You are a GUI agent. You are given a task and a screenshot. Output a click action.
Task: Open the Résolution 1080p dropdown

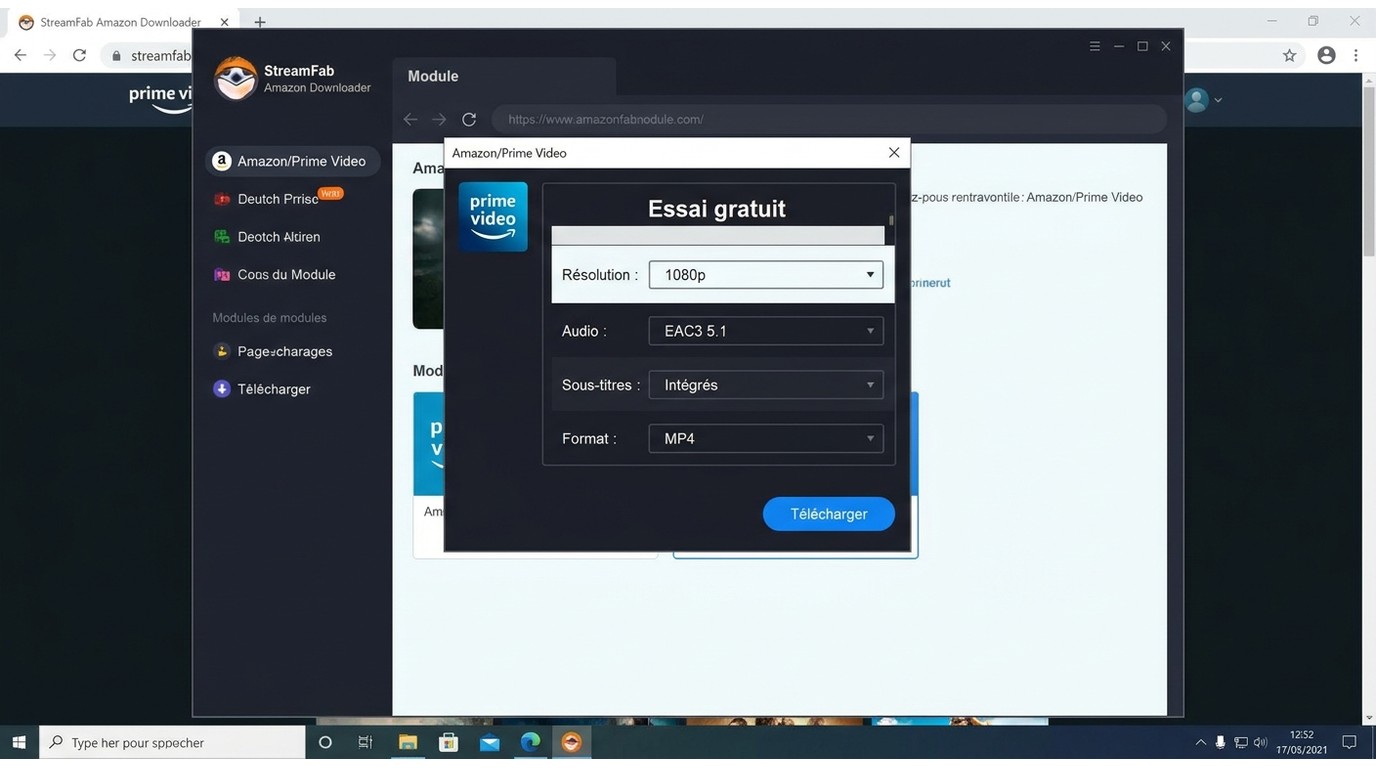click(766, 275)
